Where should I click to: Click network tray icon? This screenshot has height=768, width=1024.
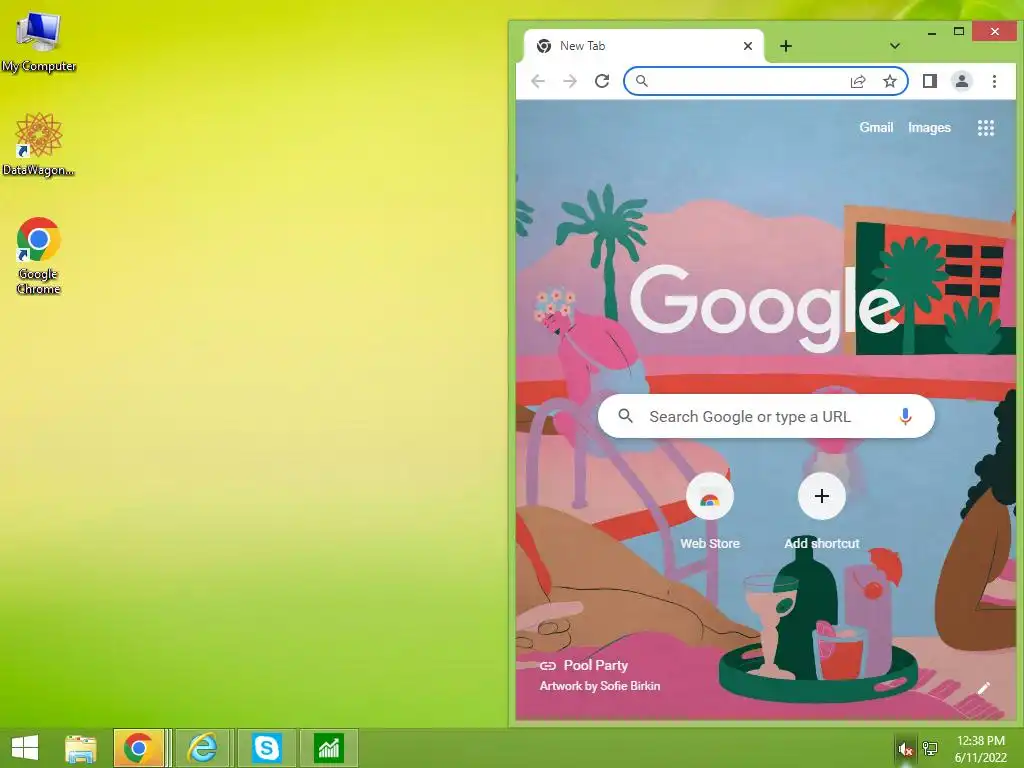930,749
